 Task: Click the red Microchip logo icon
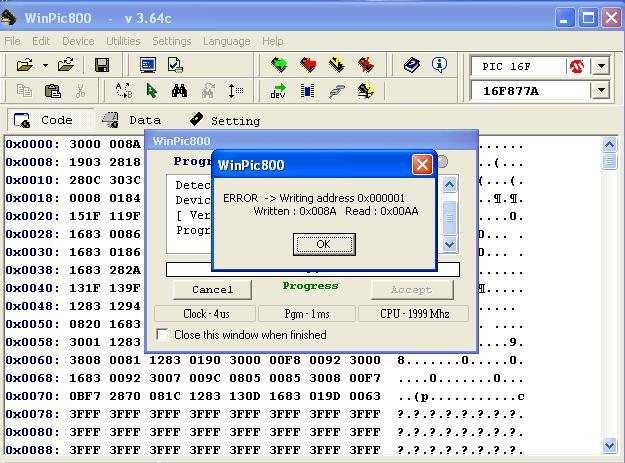click(576, 66)
